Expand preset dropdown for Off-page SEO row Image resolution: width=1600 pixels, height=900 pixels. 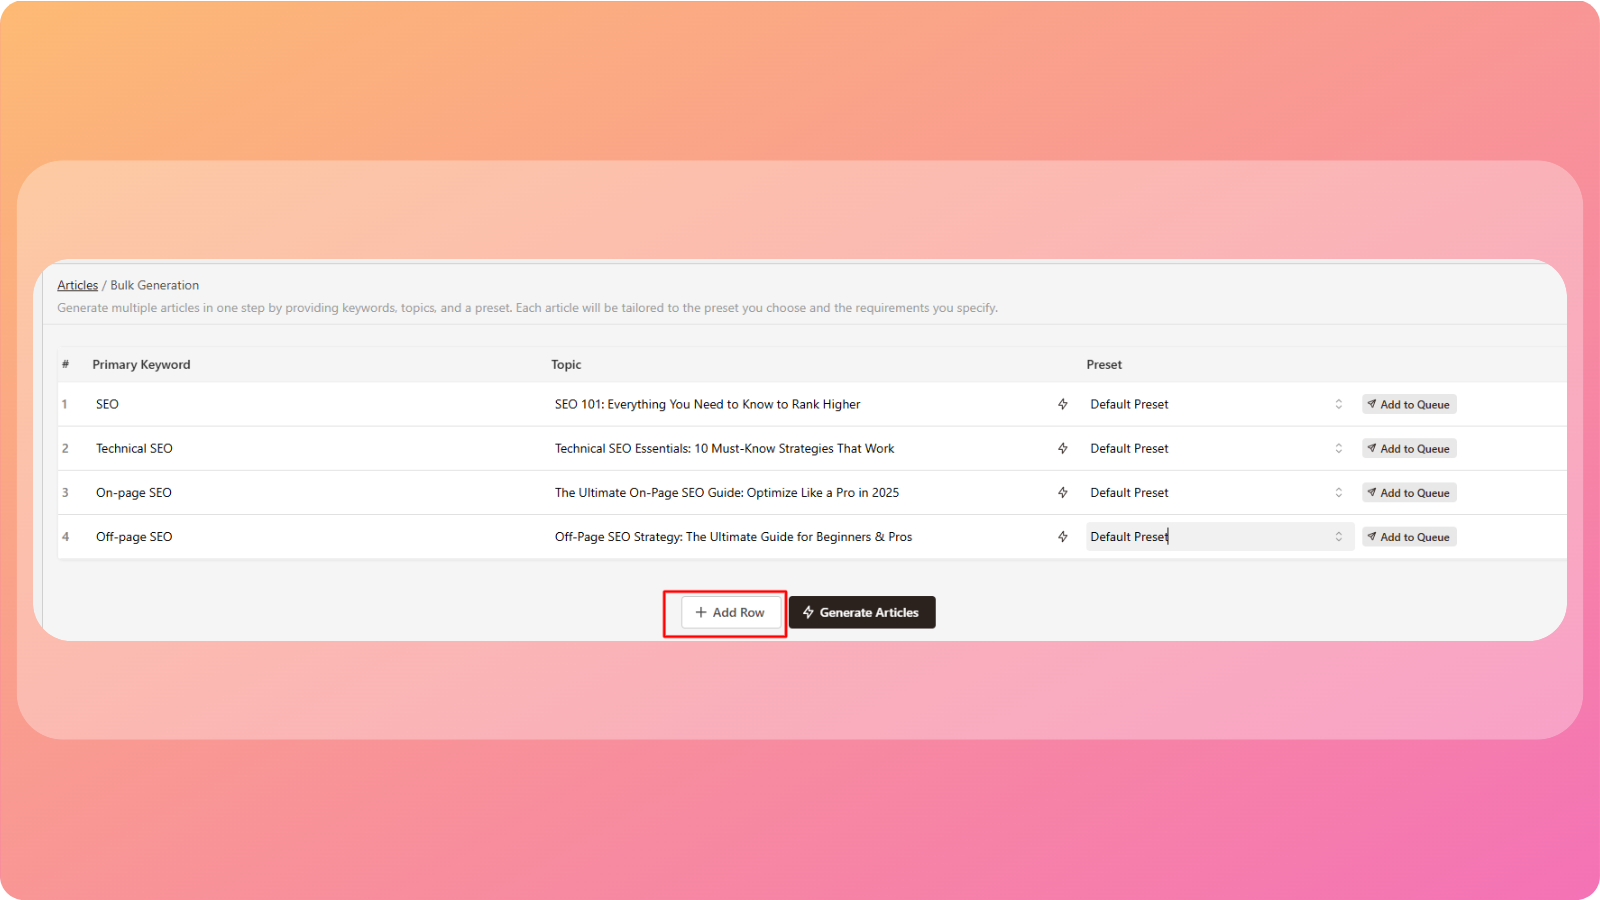tap(1217, 537)
